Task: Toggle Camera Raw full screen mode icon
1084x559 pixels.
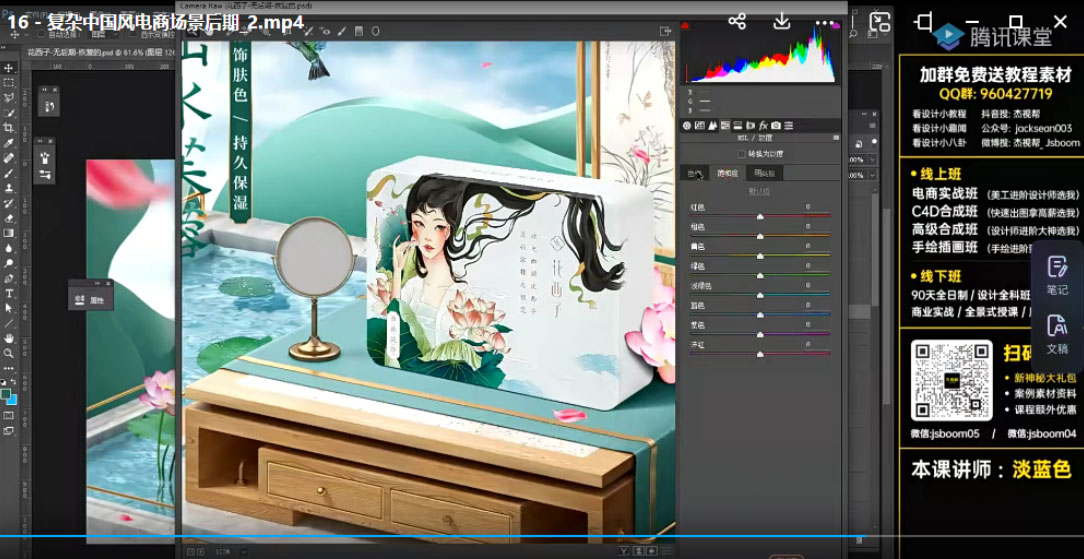Action: point(665,31)
